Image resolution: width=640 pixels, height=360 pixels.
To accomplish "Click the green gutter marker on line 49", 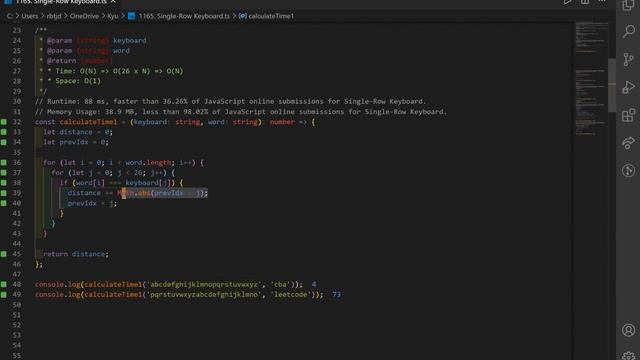I will (4, 294).
